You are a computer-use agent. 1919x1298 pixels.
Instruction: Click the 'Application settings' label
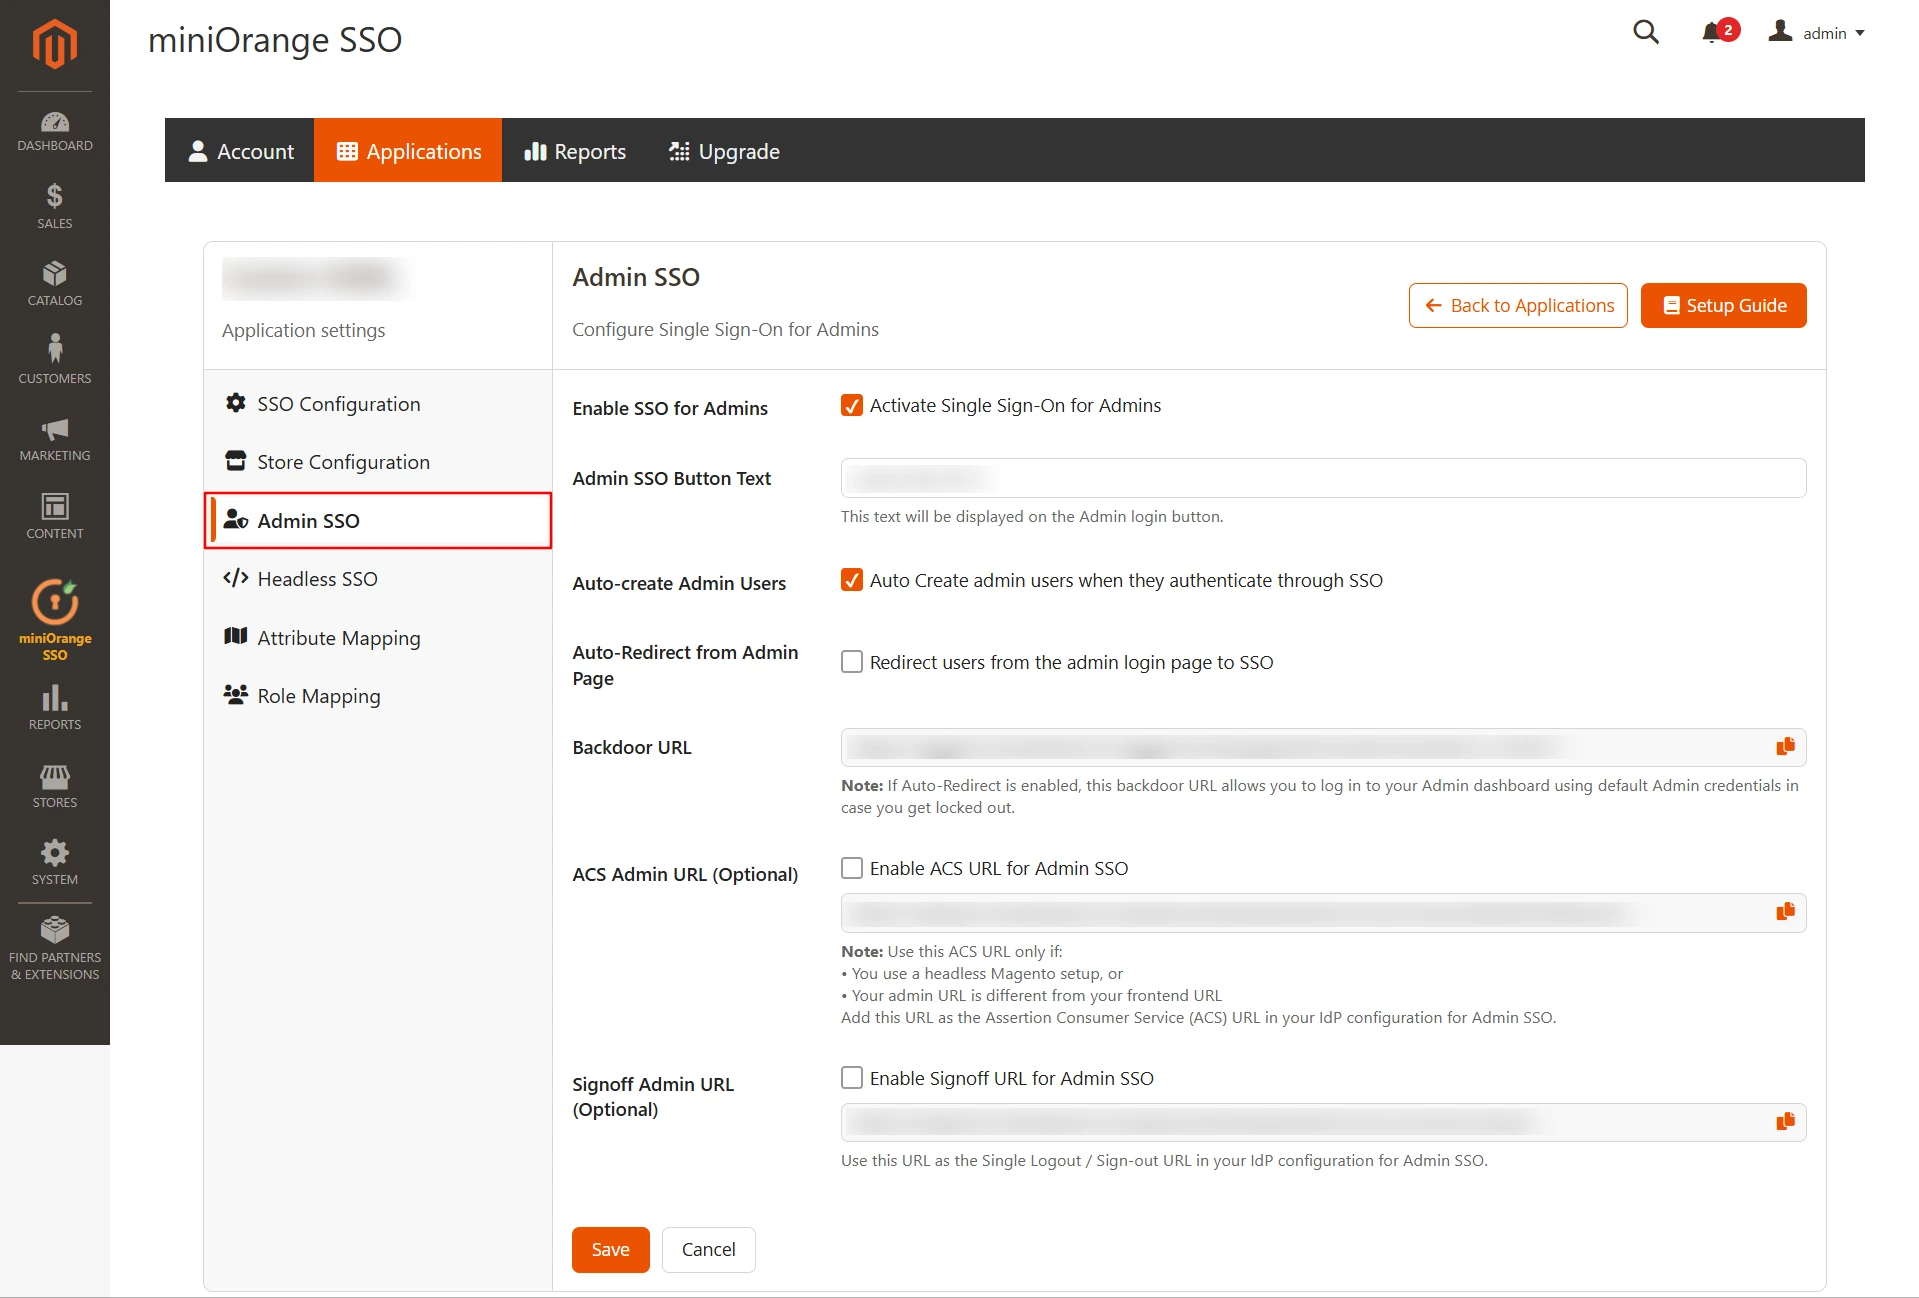pyautogui.click(x=303, y=330)
